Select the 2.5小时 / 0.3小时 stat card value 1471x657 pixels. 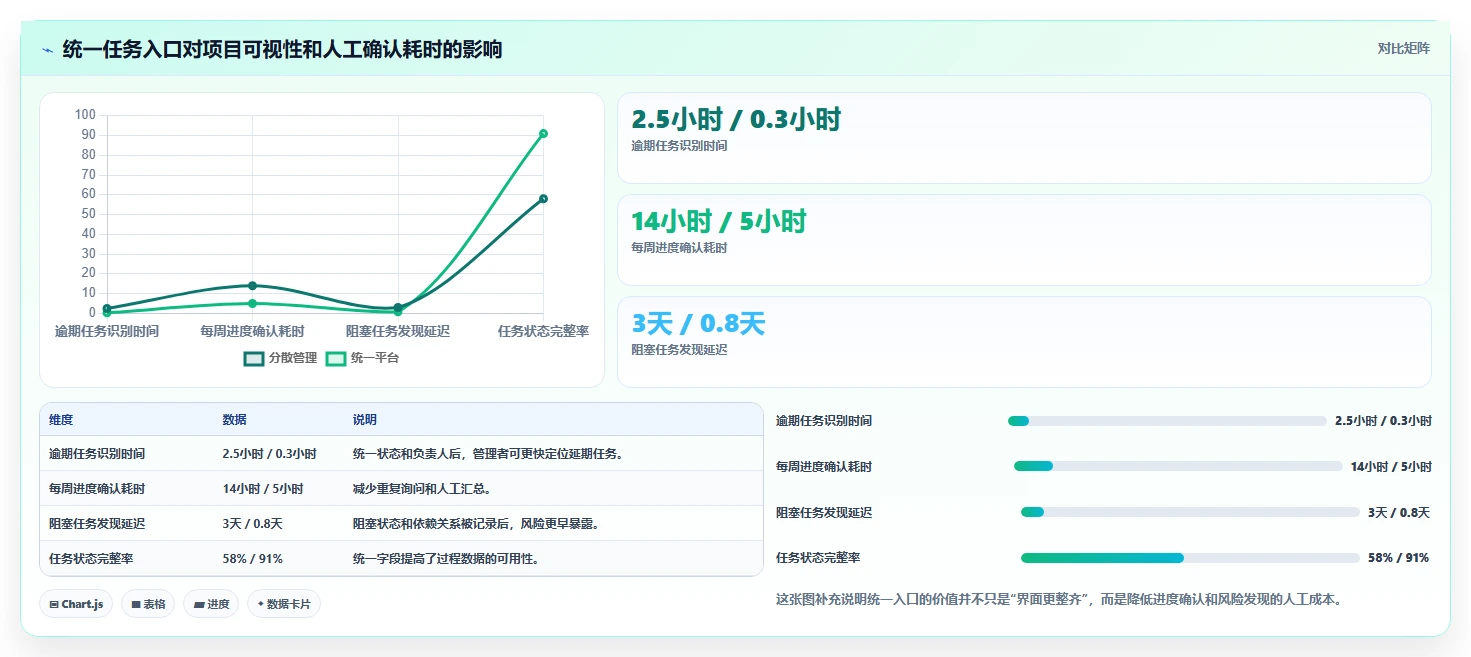[736, 120]
